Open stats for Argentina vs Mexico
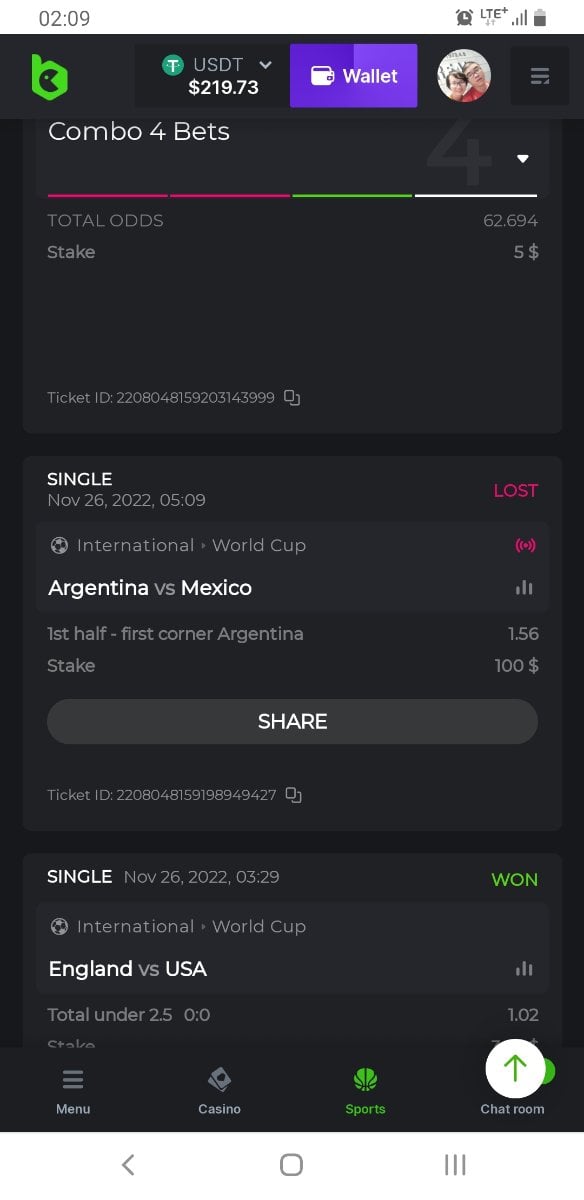Screen dimensions: 584x1200 tap(524, 588)
